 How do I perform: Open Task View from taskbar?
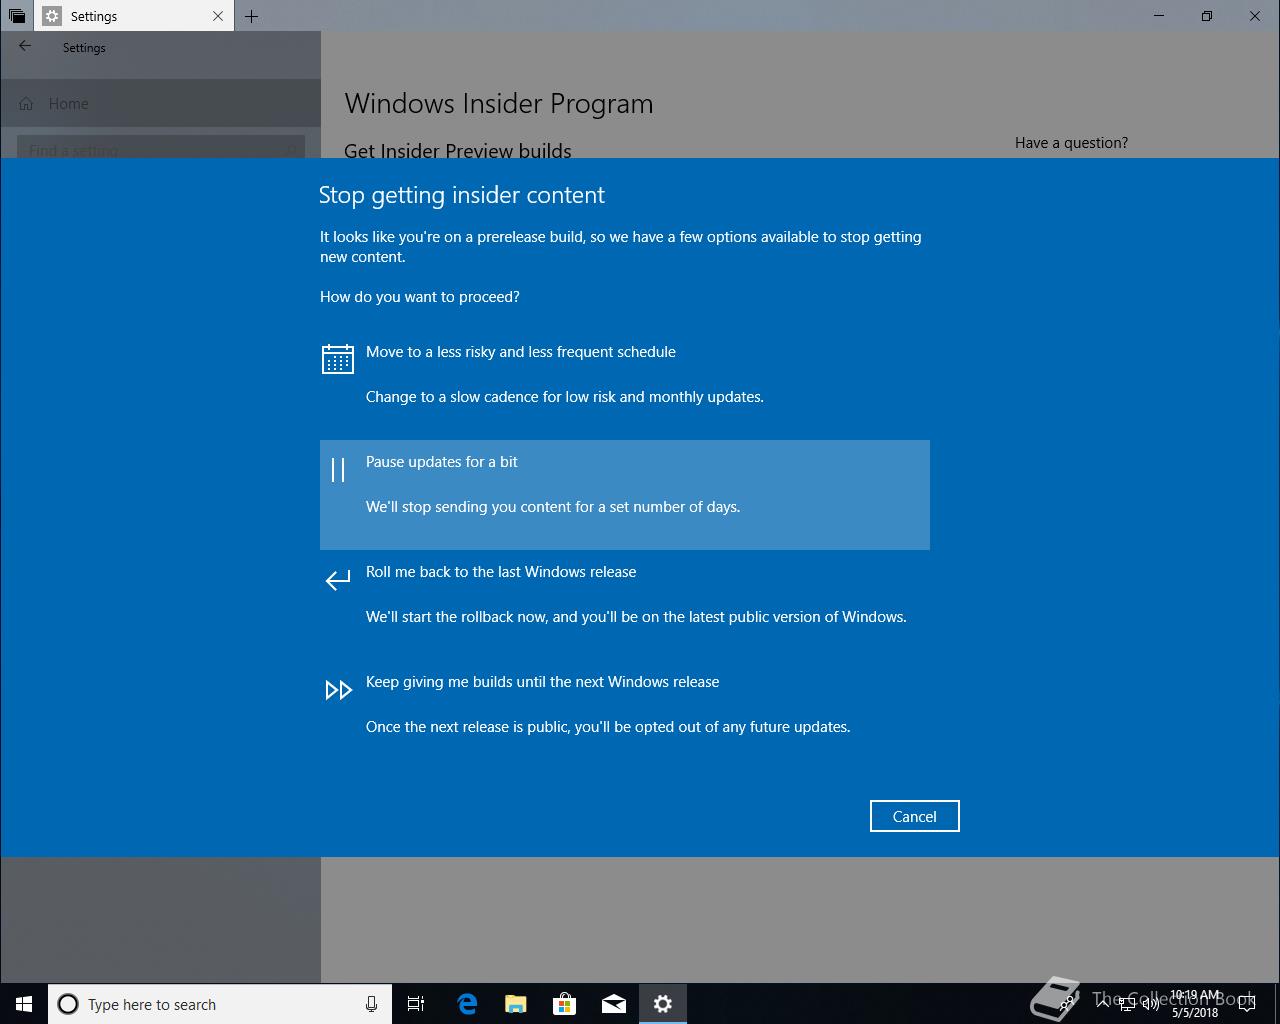(x=416, y=1004)
